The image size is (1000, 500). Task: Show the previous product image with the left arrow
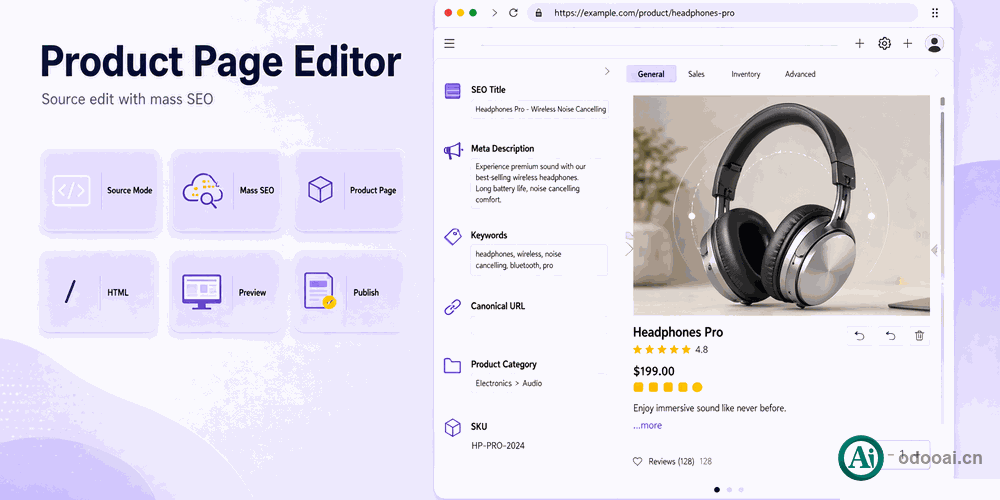coord(629,249)
